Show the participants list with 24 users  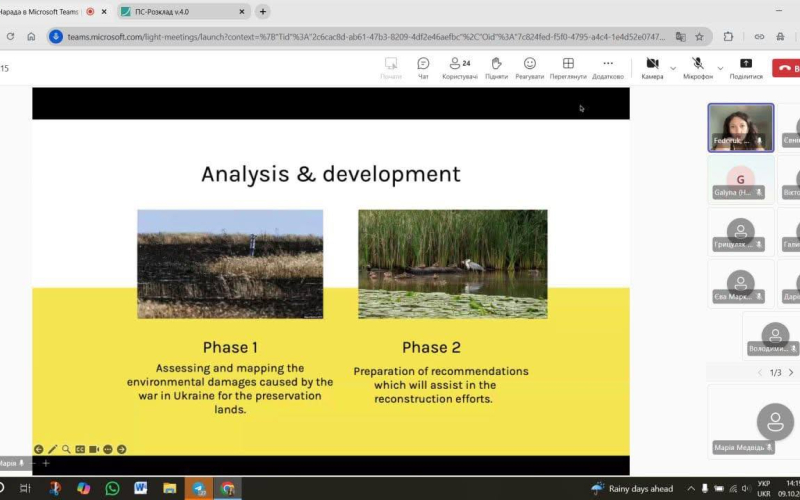click(459, 67)
